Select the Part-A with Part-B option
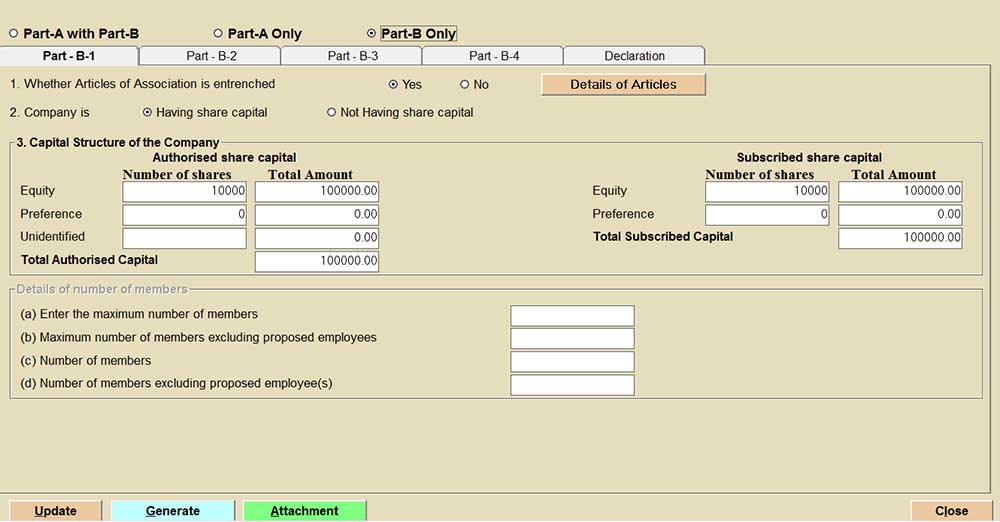The width and height of the screenshot is (1000, 522). pos(14,34)
